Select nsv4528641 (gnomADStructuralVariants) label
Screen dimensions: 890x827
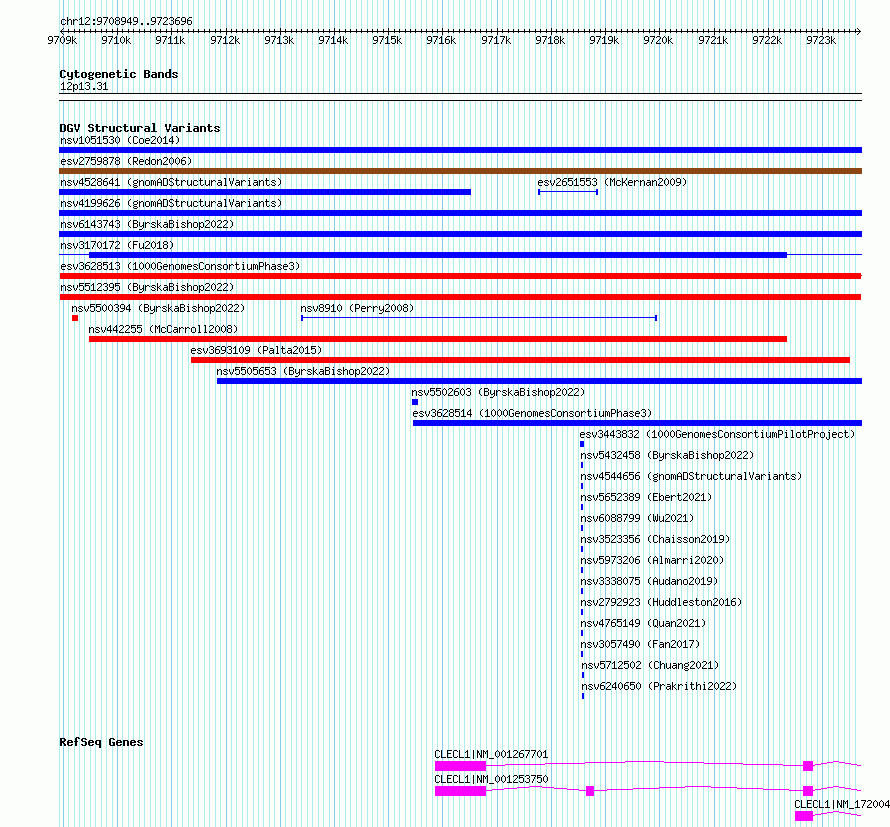(x=171, y=182)
